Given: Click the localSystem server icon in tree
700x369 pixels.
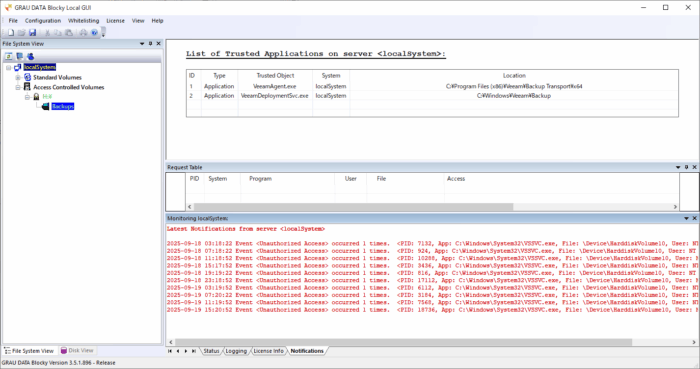Looking at the screenshot, I should pyautogui.click(x=17, y=67).
